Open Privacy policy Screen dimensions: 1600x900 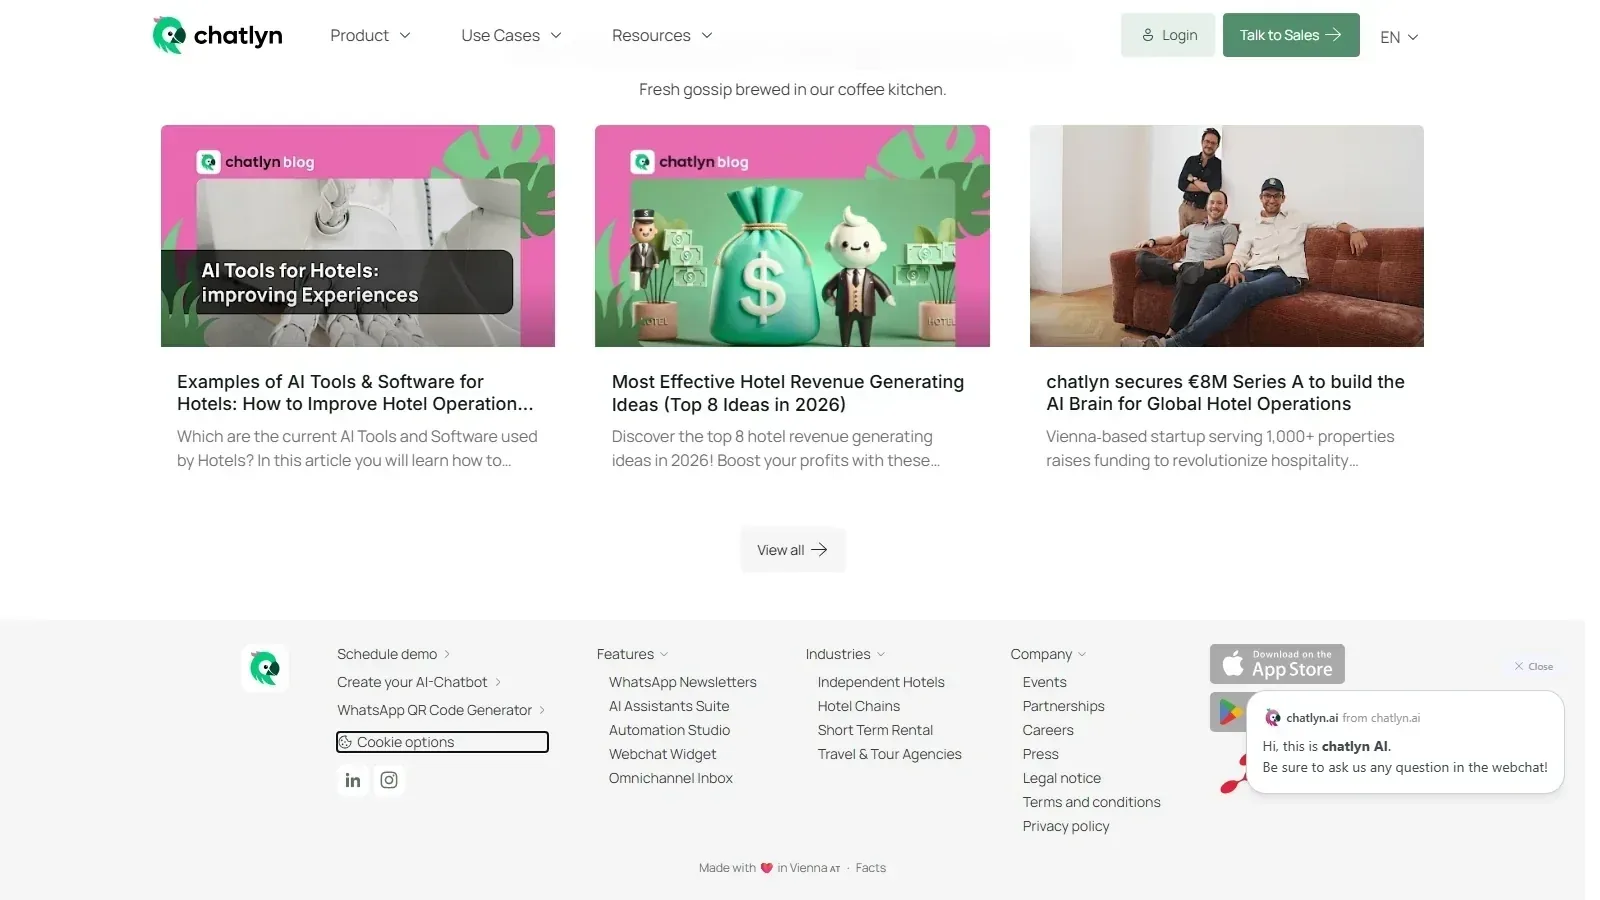tap(1066, 826)
